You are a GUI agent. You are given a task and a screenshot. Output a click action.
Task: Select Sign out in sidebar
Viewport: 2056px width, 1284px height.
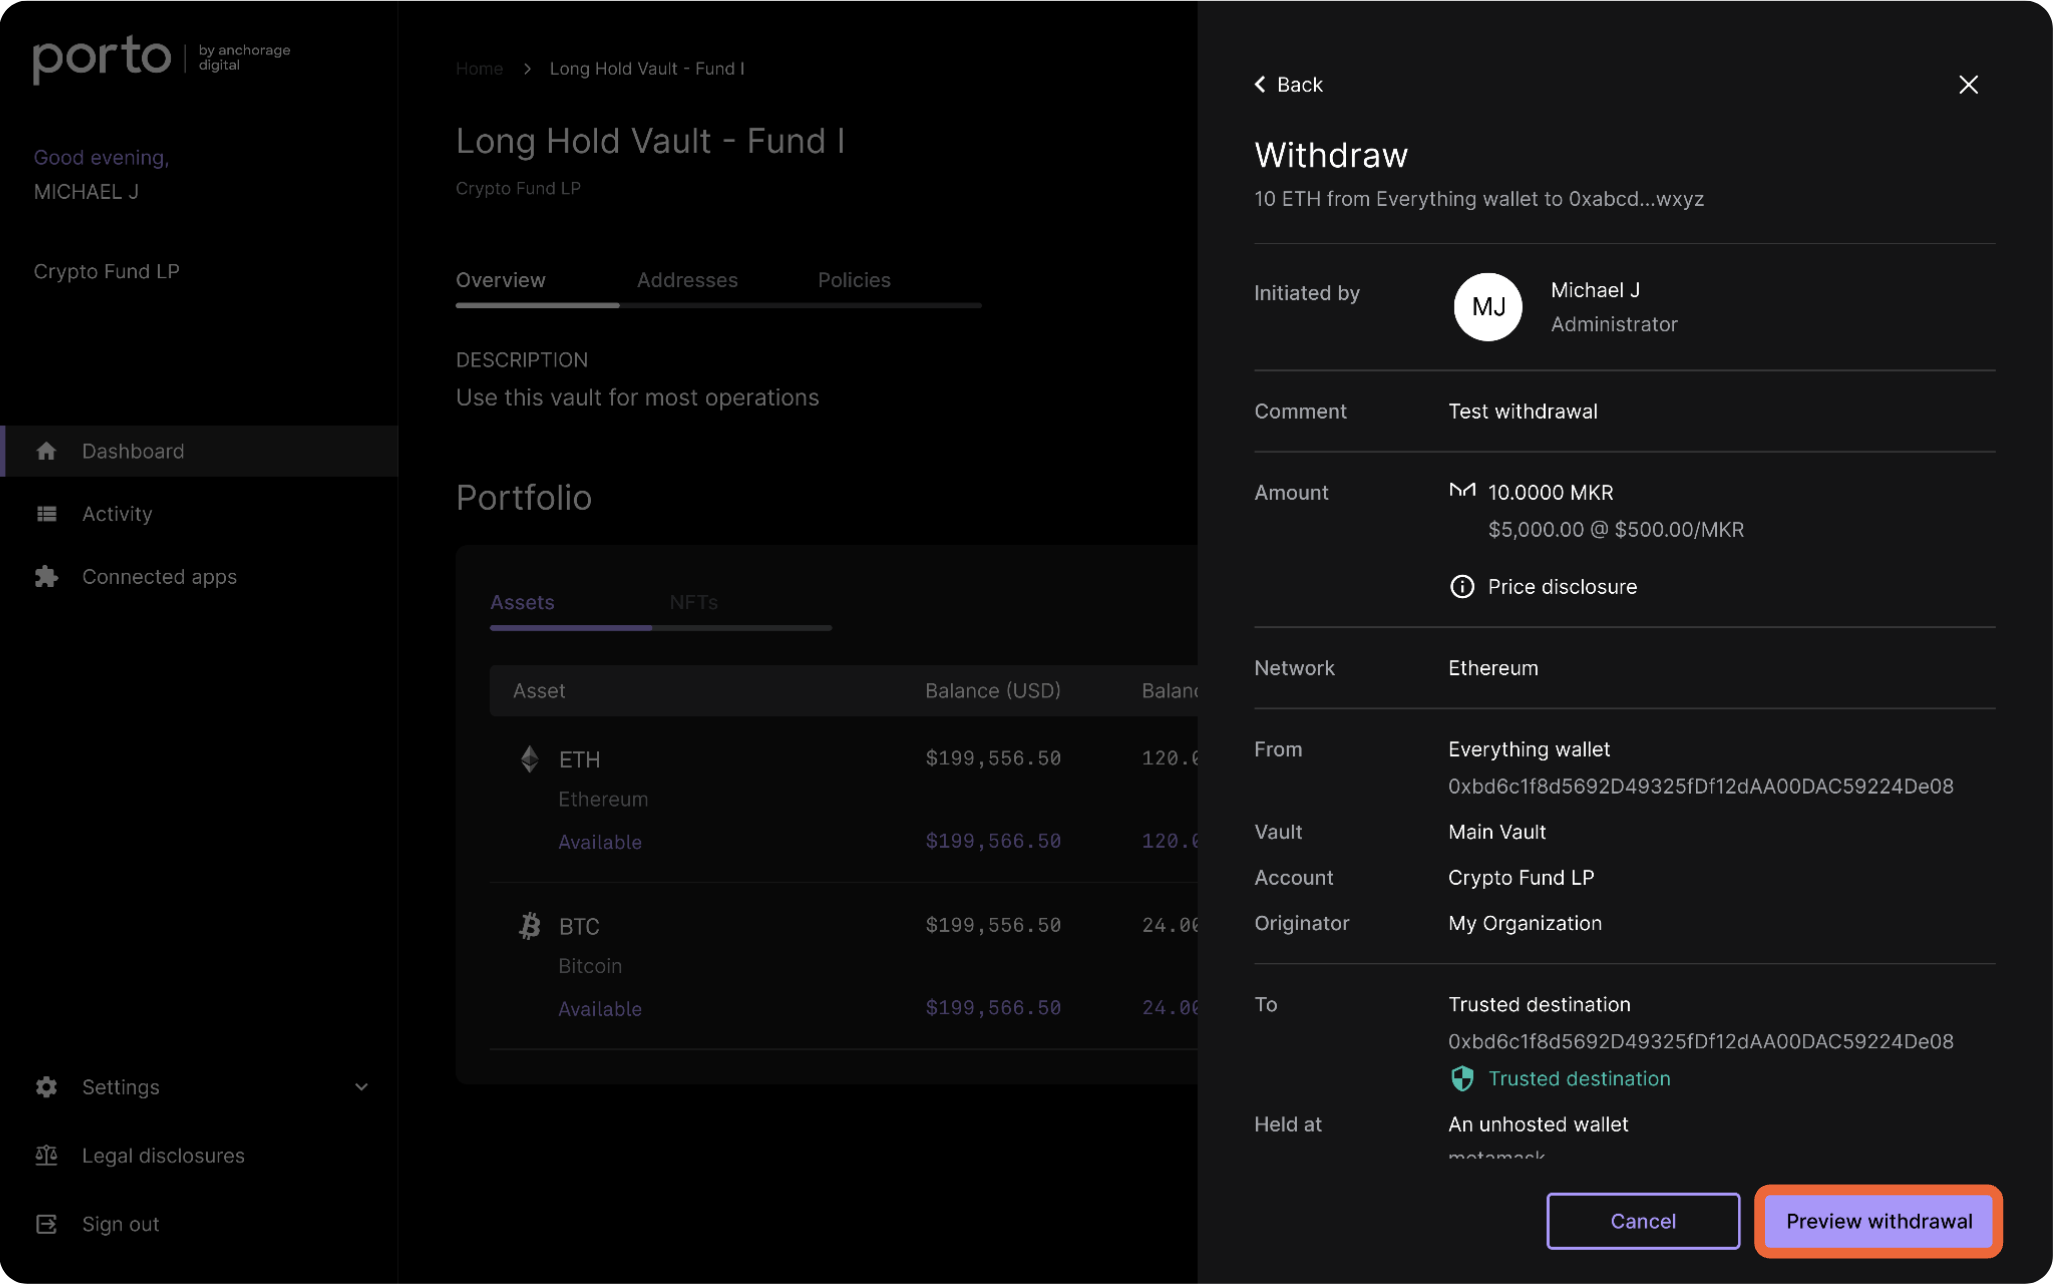120,1224
